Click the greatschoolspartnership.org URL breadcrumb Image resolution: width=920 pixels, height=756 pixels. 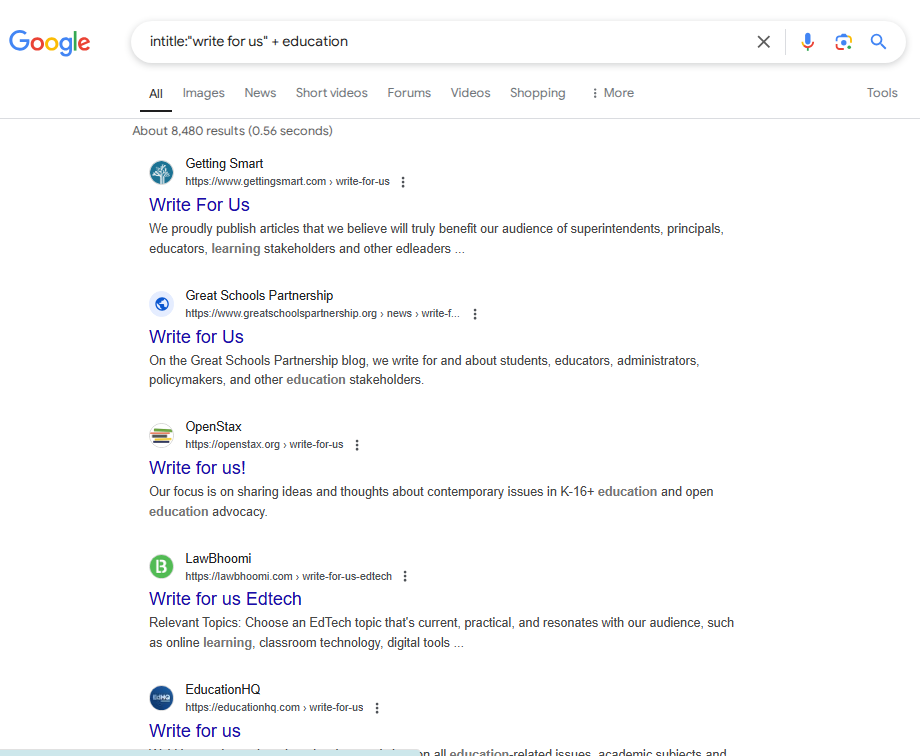(323, 314)
